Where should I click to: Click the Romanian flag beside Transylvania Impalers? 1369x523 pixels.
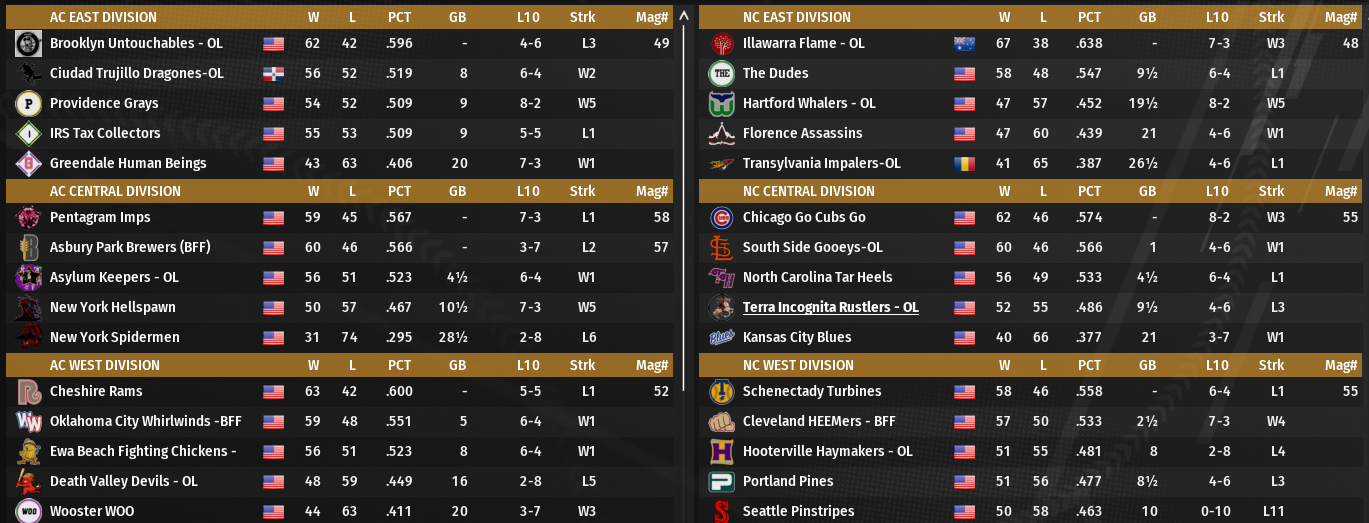point(964,164)
